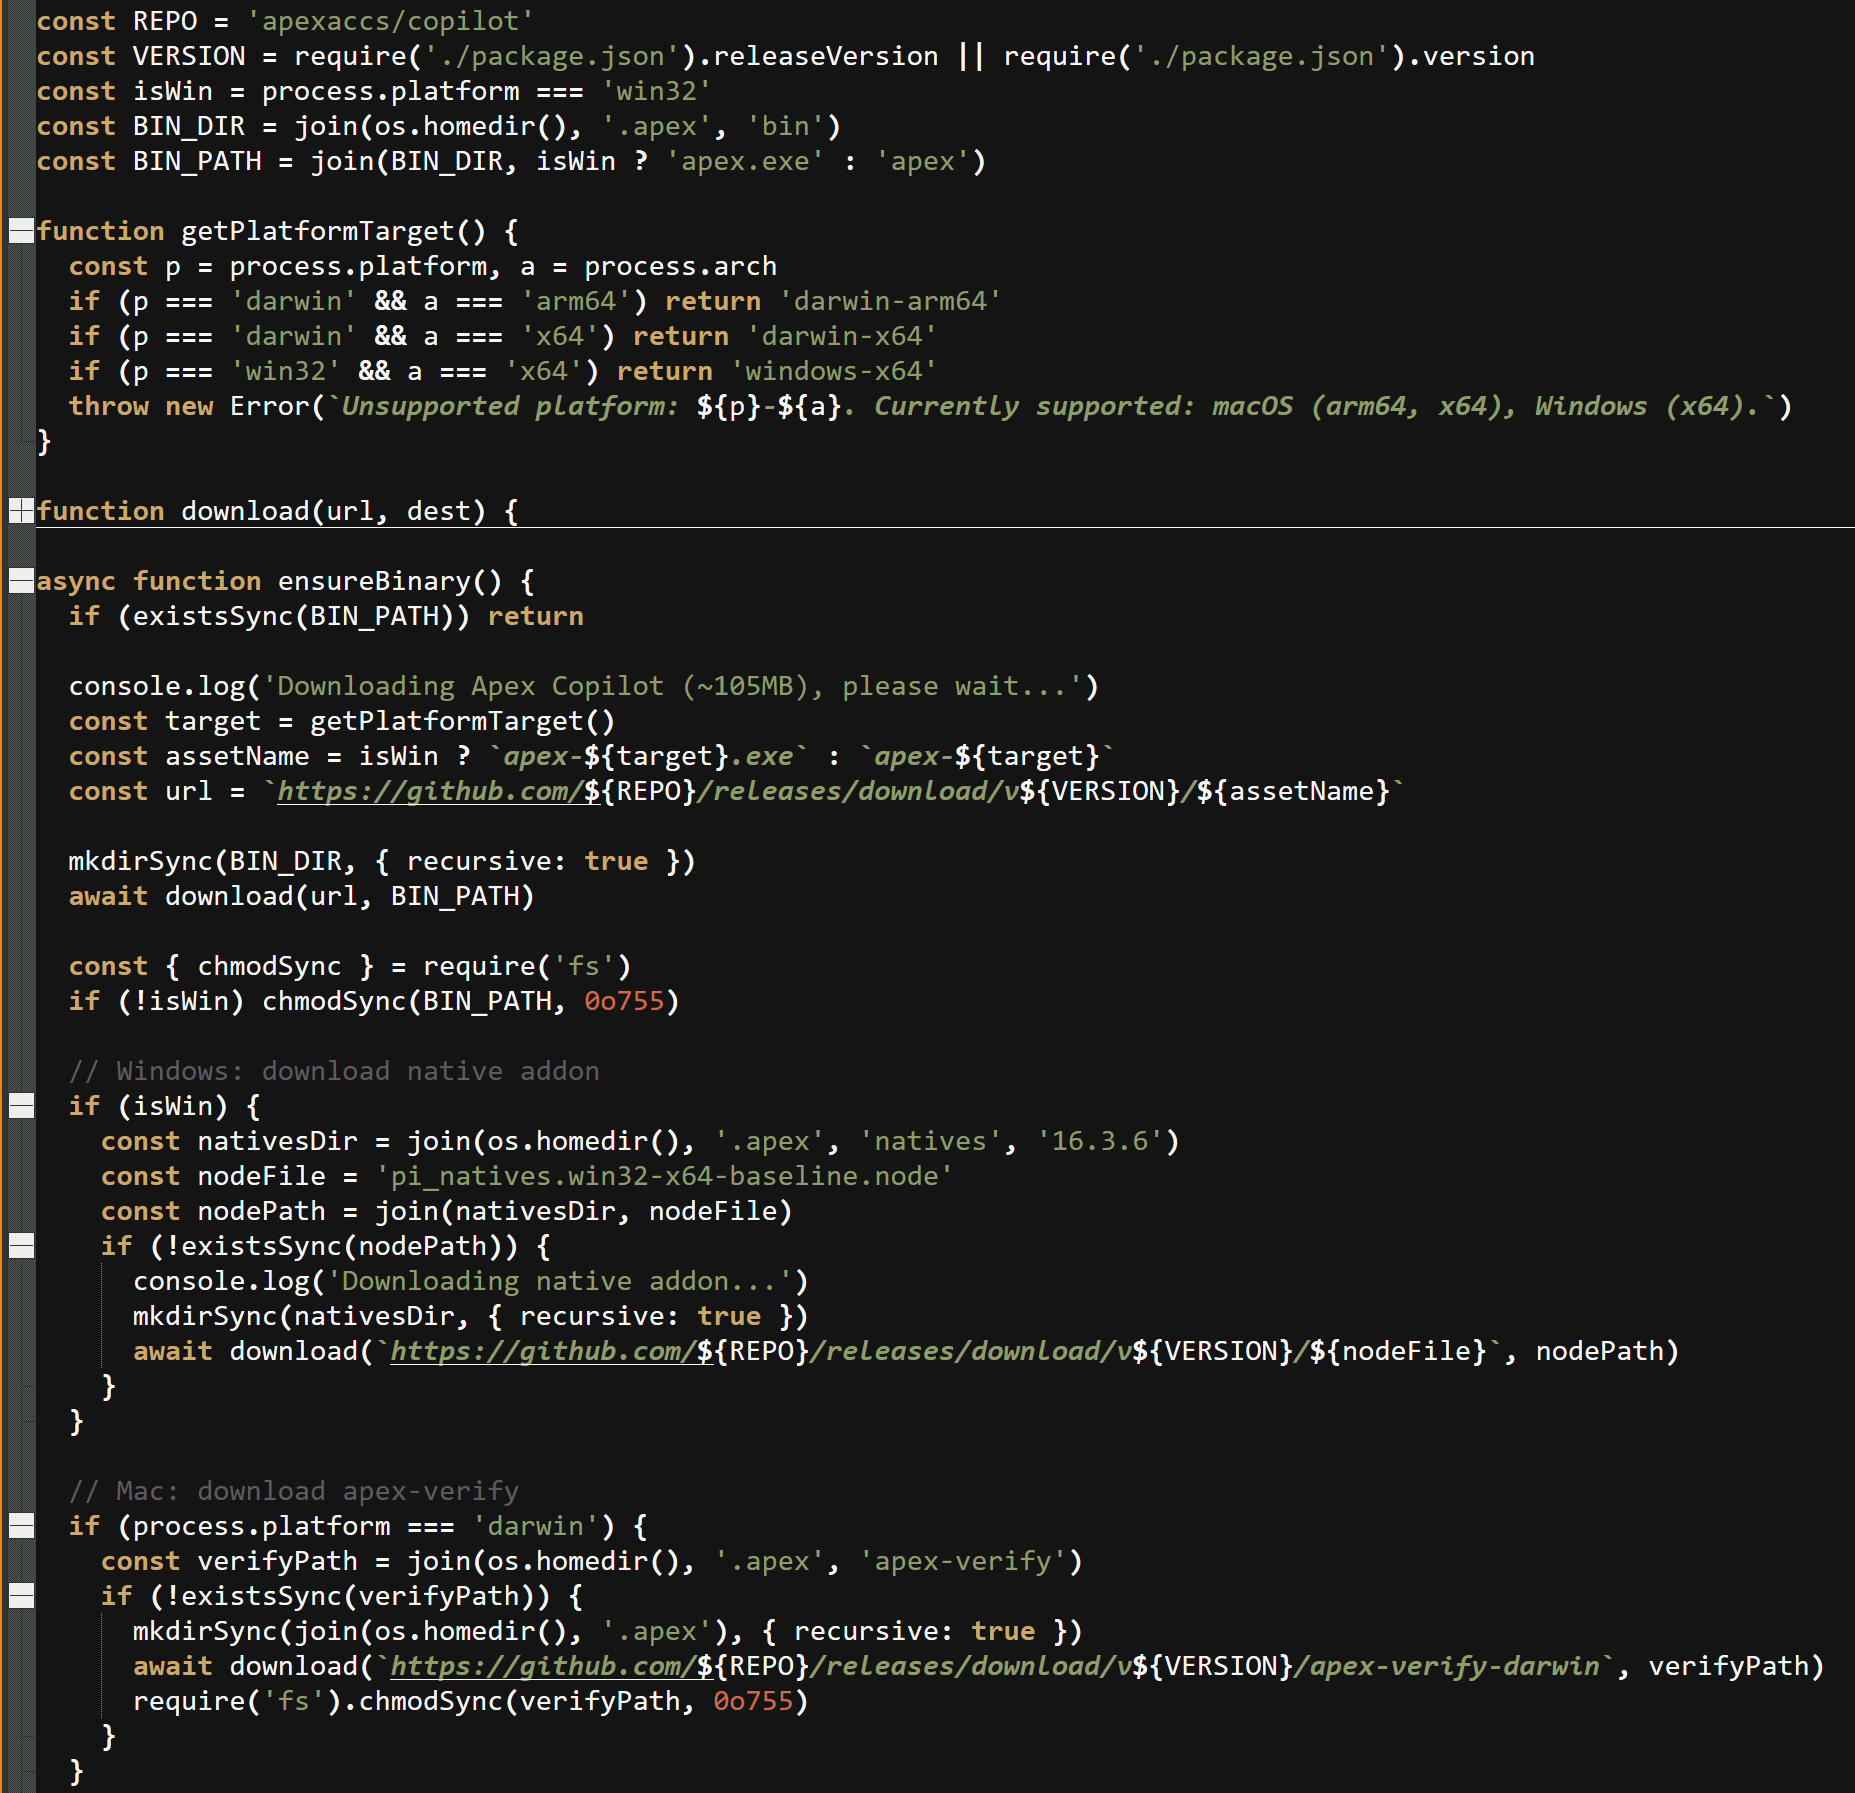Click process.arch in the getPlatformTarget body
1855x1793 pixels.
point(680,266)
